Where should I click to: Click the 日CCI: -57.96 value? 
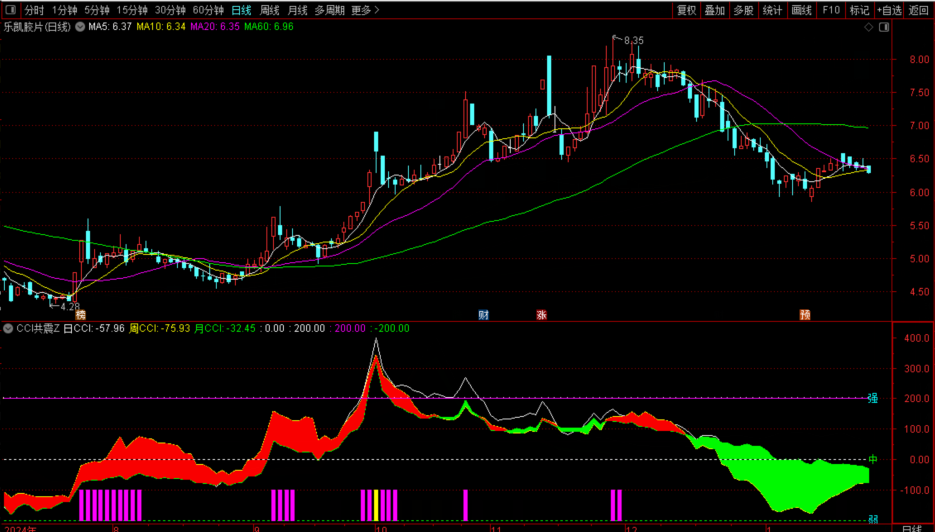click(94, 329)
